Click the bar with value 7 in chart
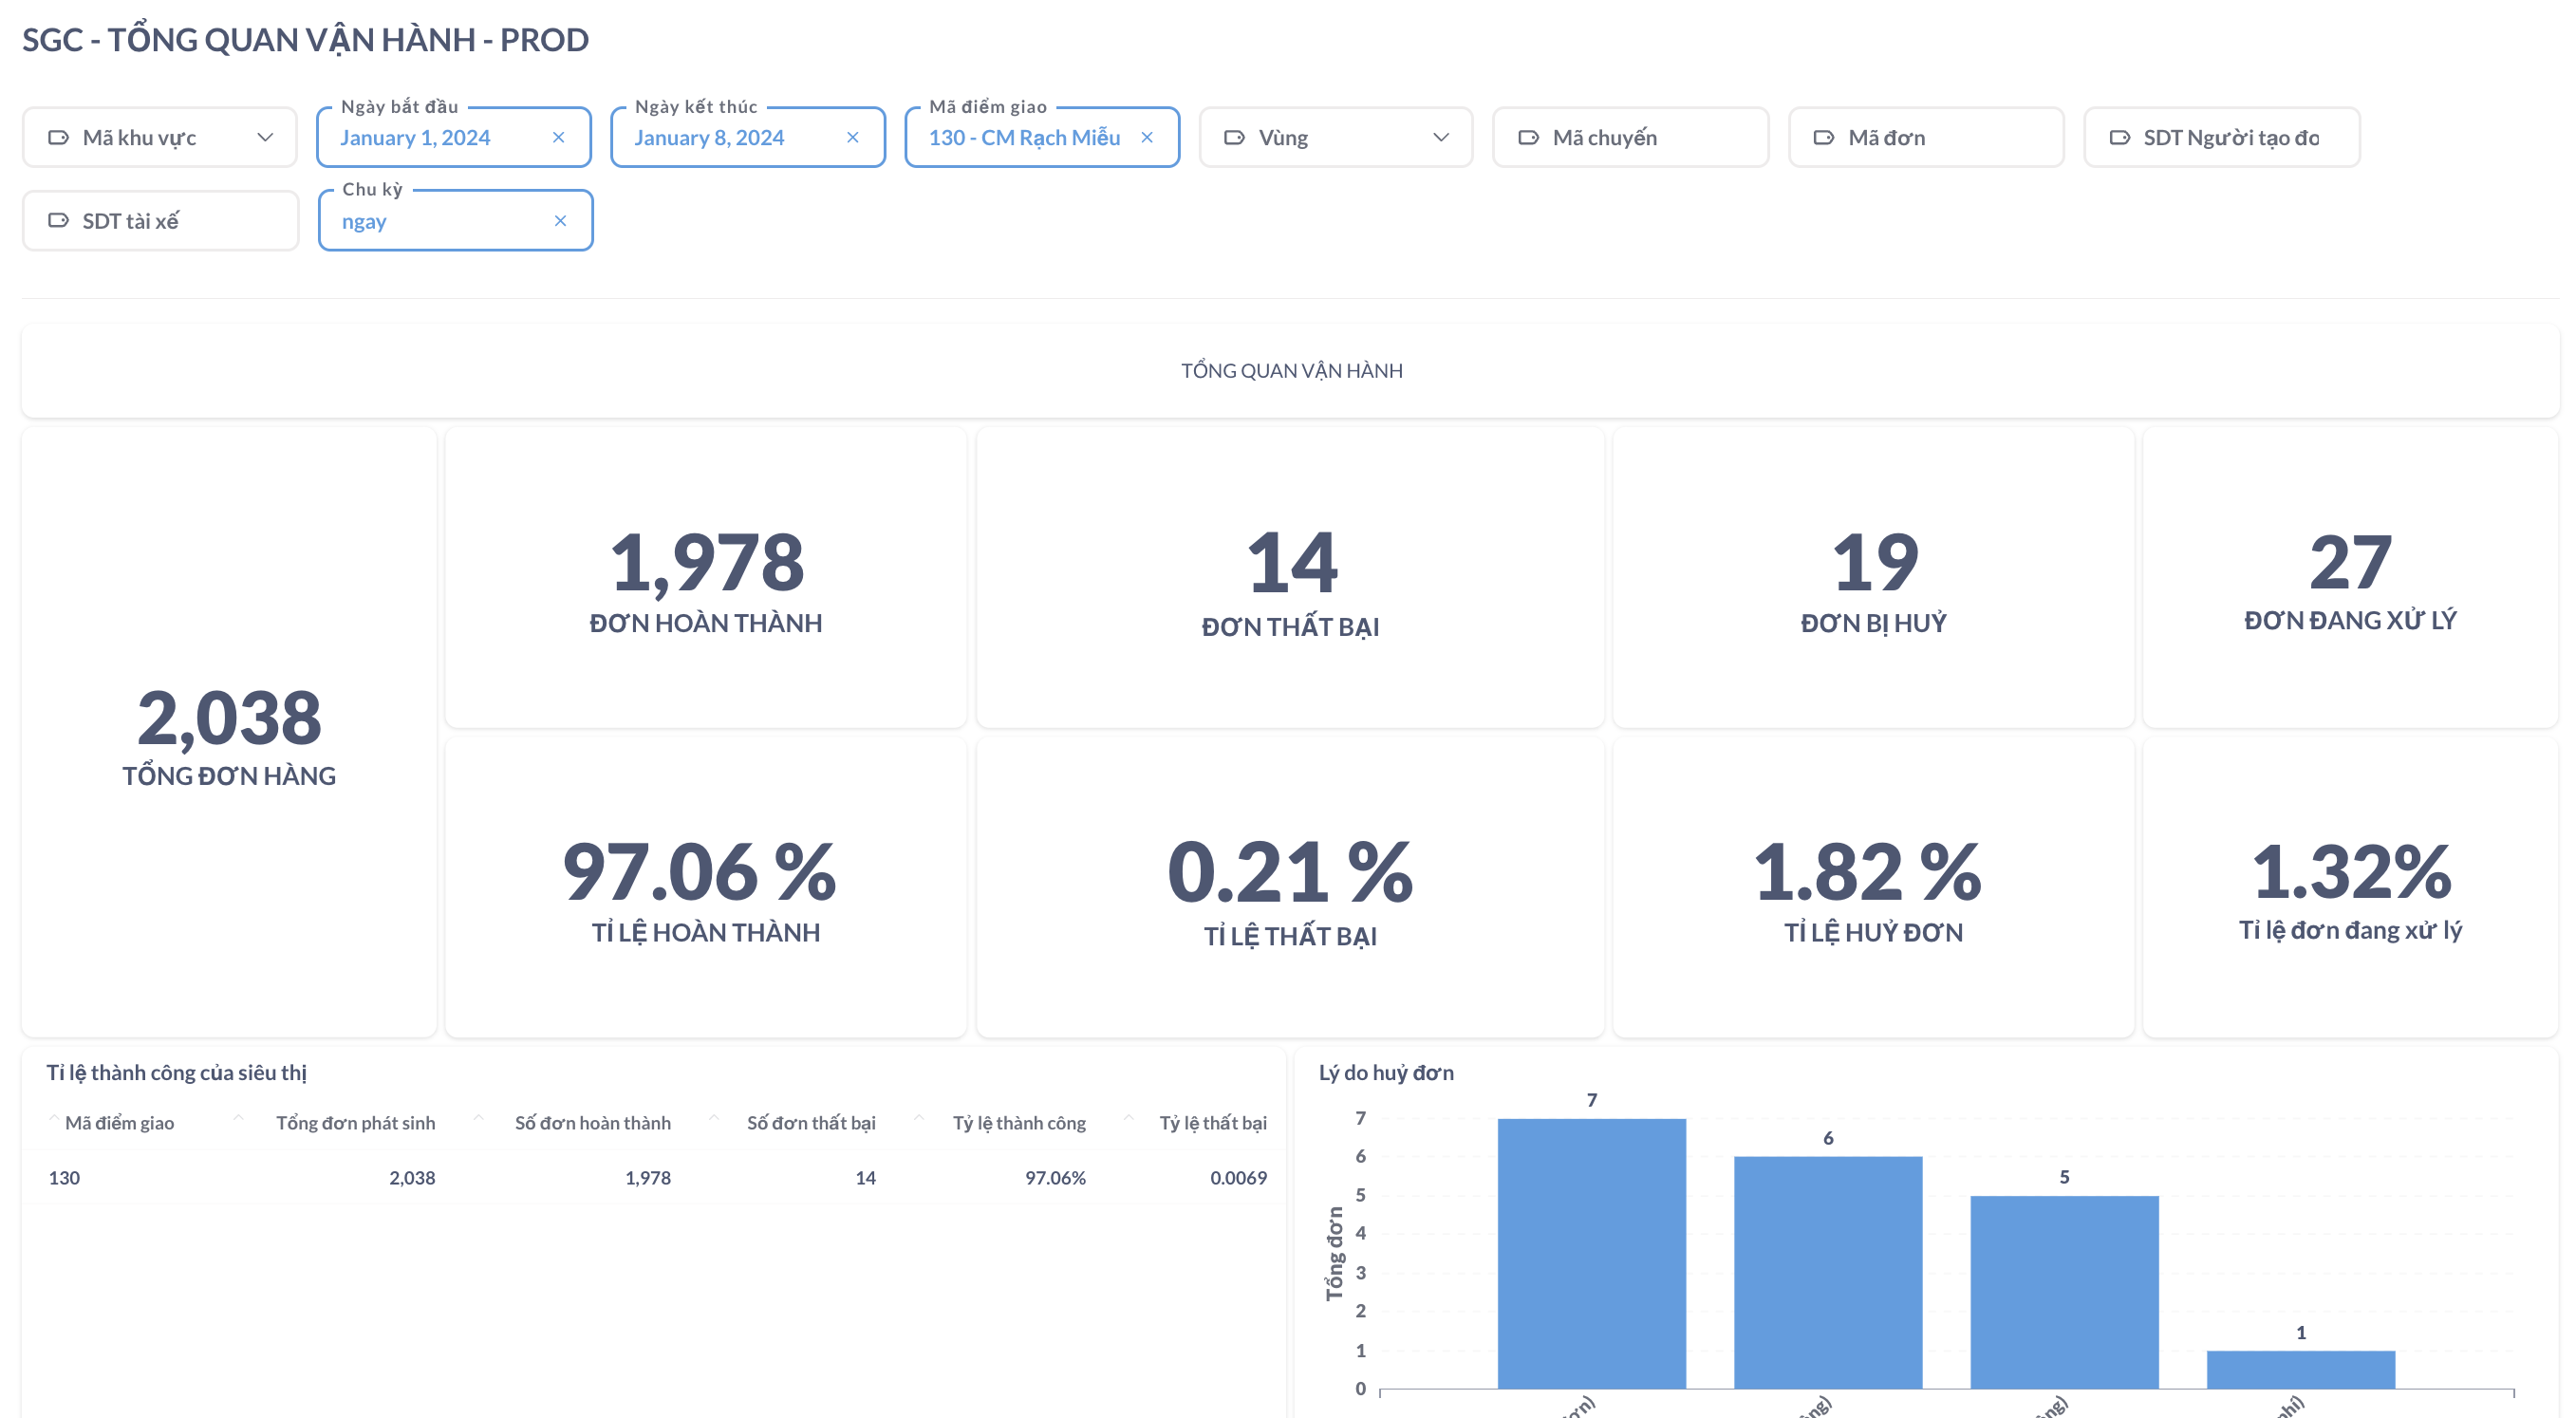 pos(1592,1254)
